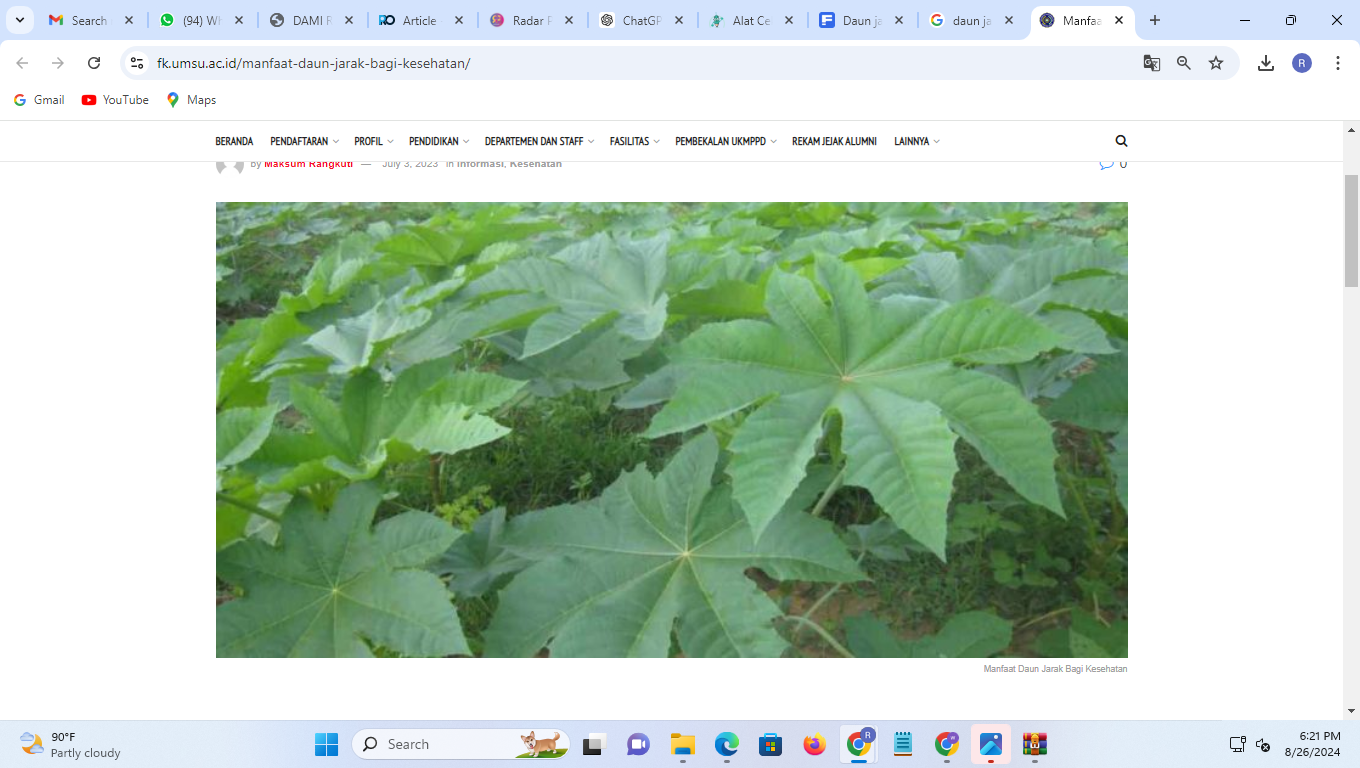The image size is (1360, 768).
Task: Open the Downloads panel in Chrome
Action: (1265, 62)
